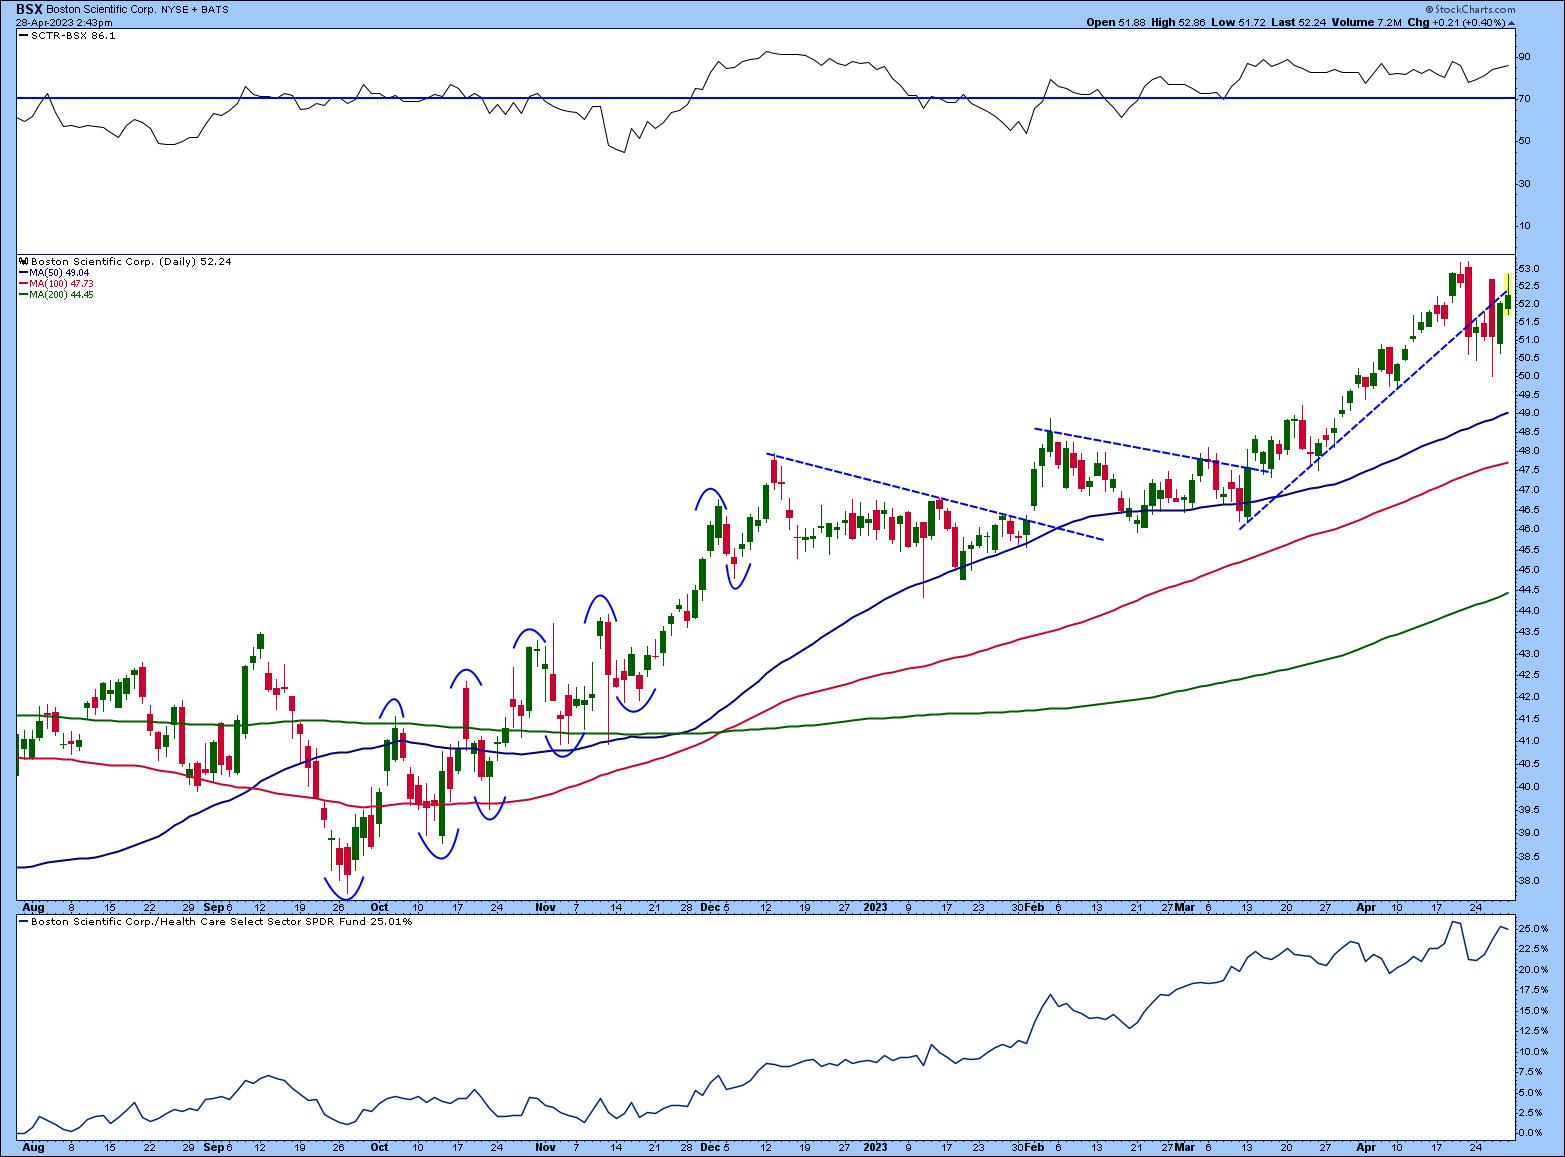Click the up-triangle icon after Chg percentage

(1509, 22)
